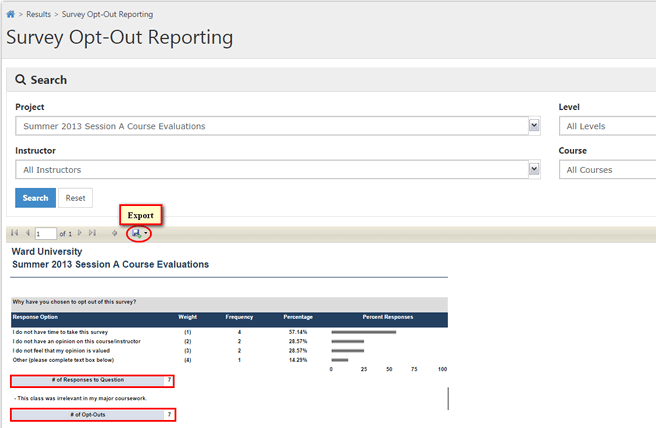Click 'Ward University' report heading

(x=47, y=251)
